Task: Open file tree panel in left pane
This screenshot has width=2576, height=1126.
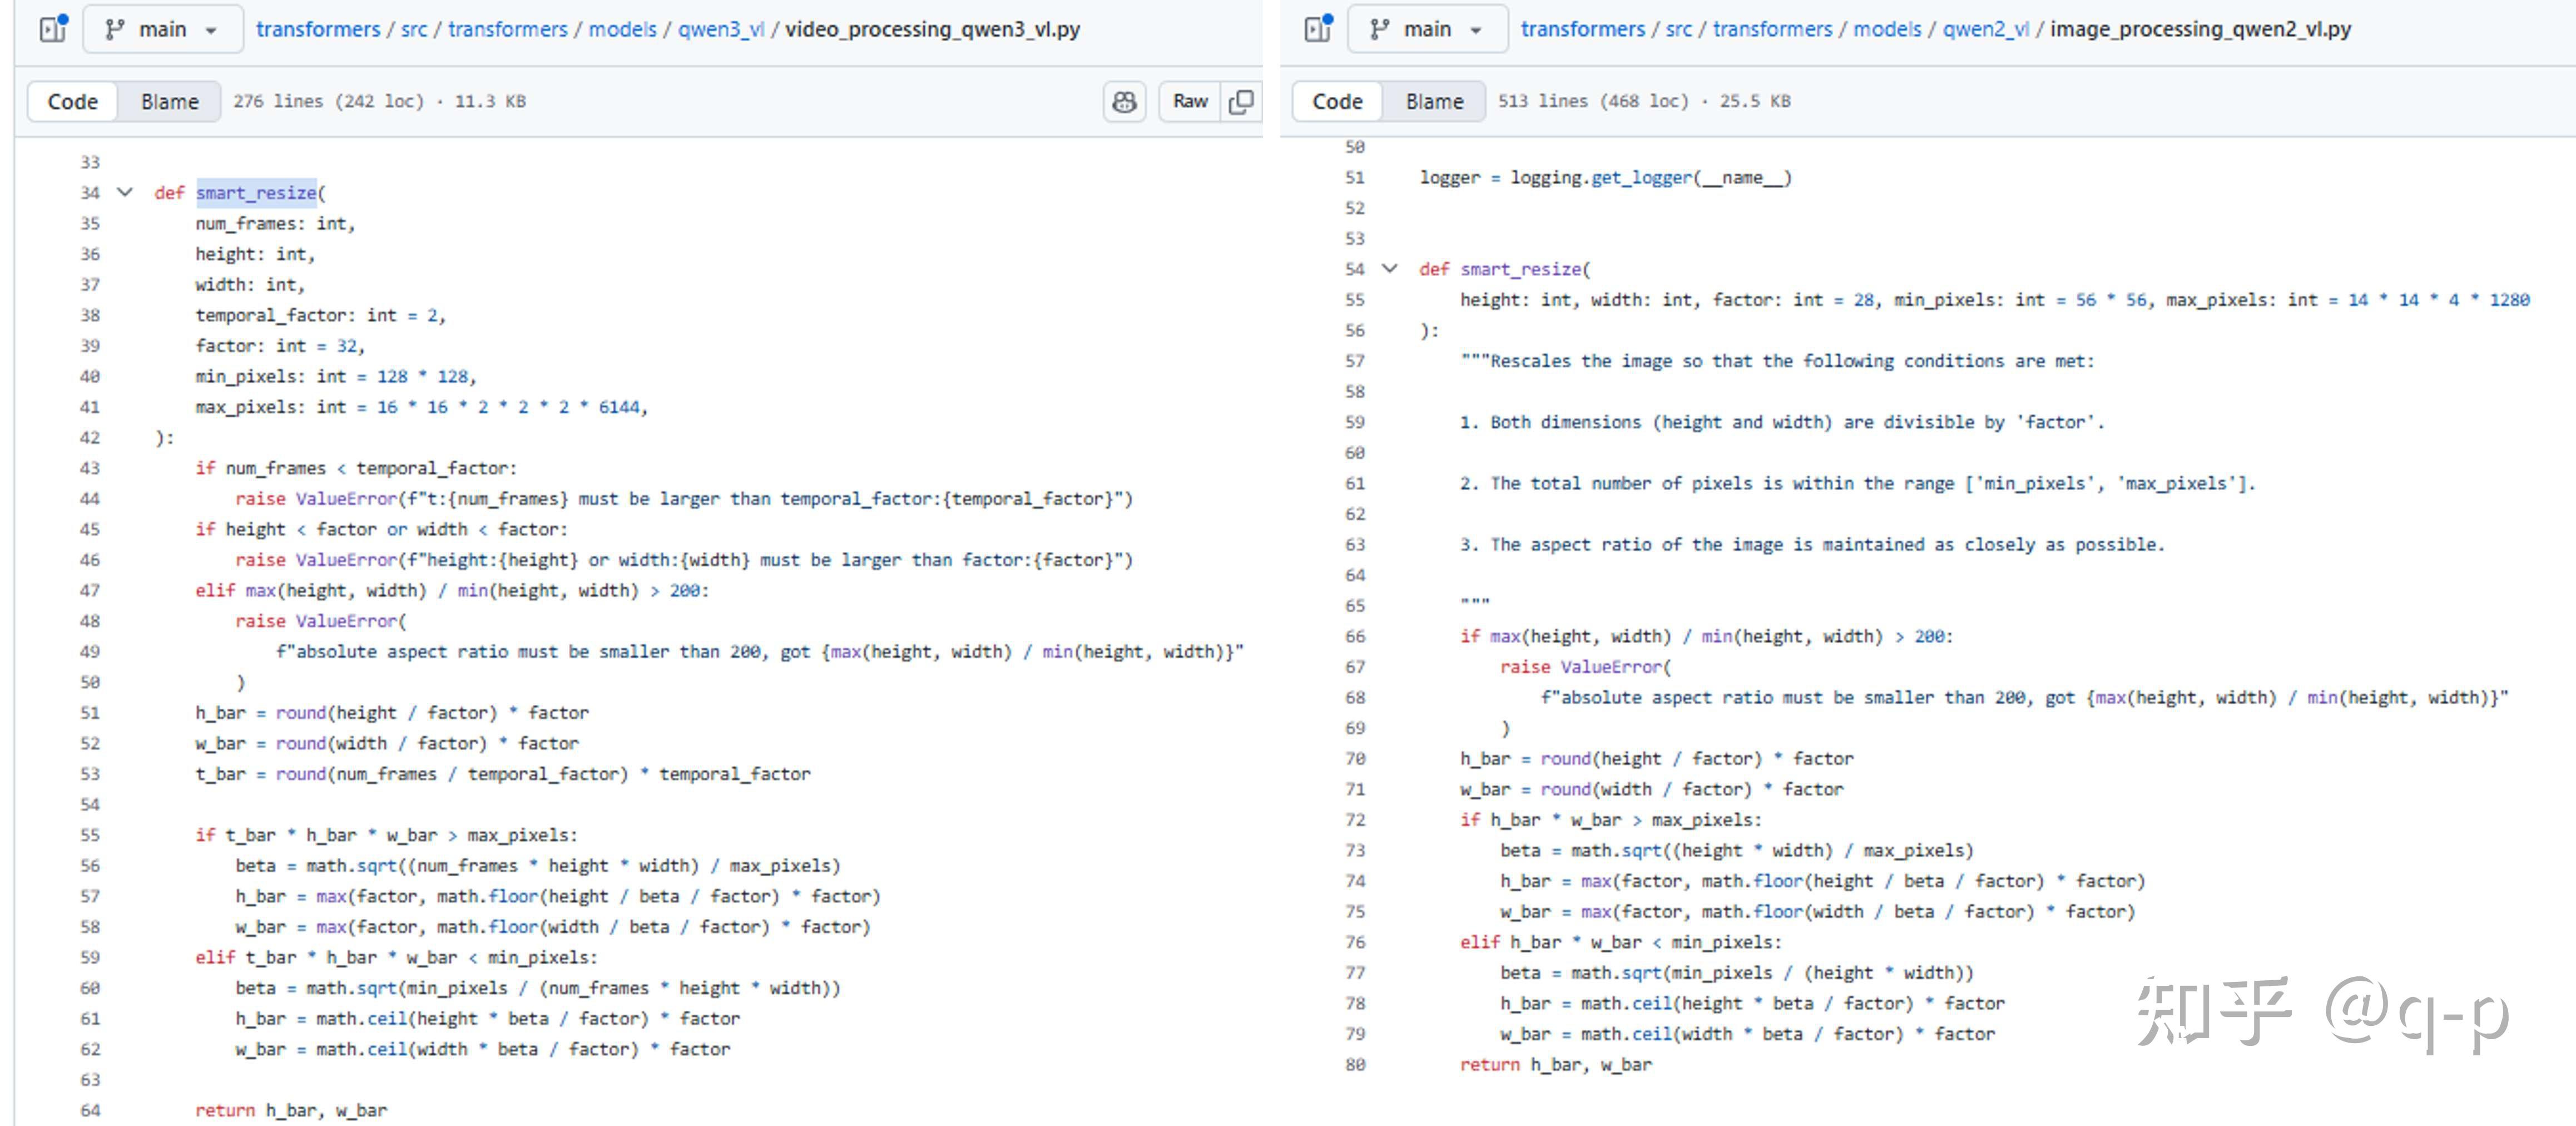Action: (53, 28)
